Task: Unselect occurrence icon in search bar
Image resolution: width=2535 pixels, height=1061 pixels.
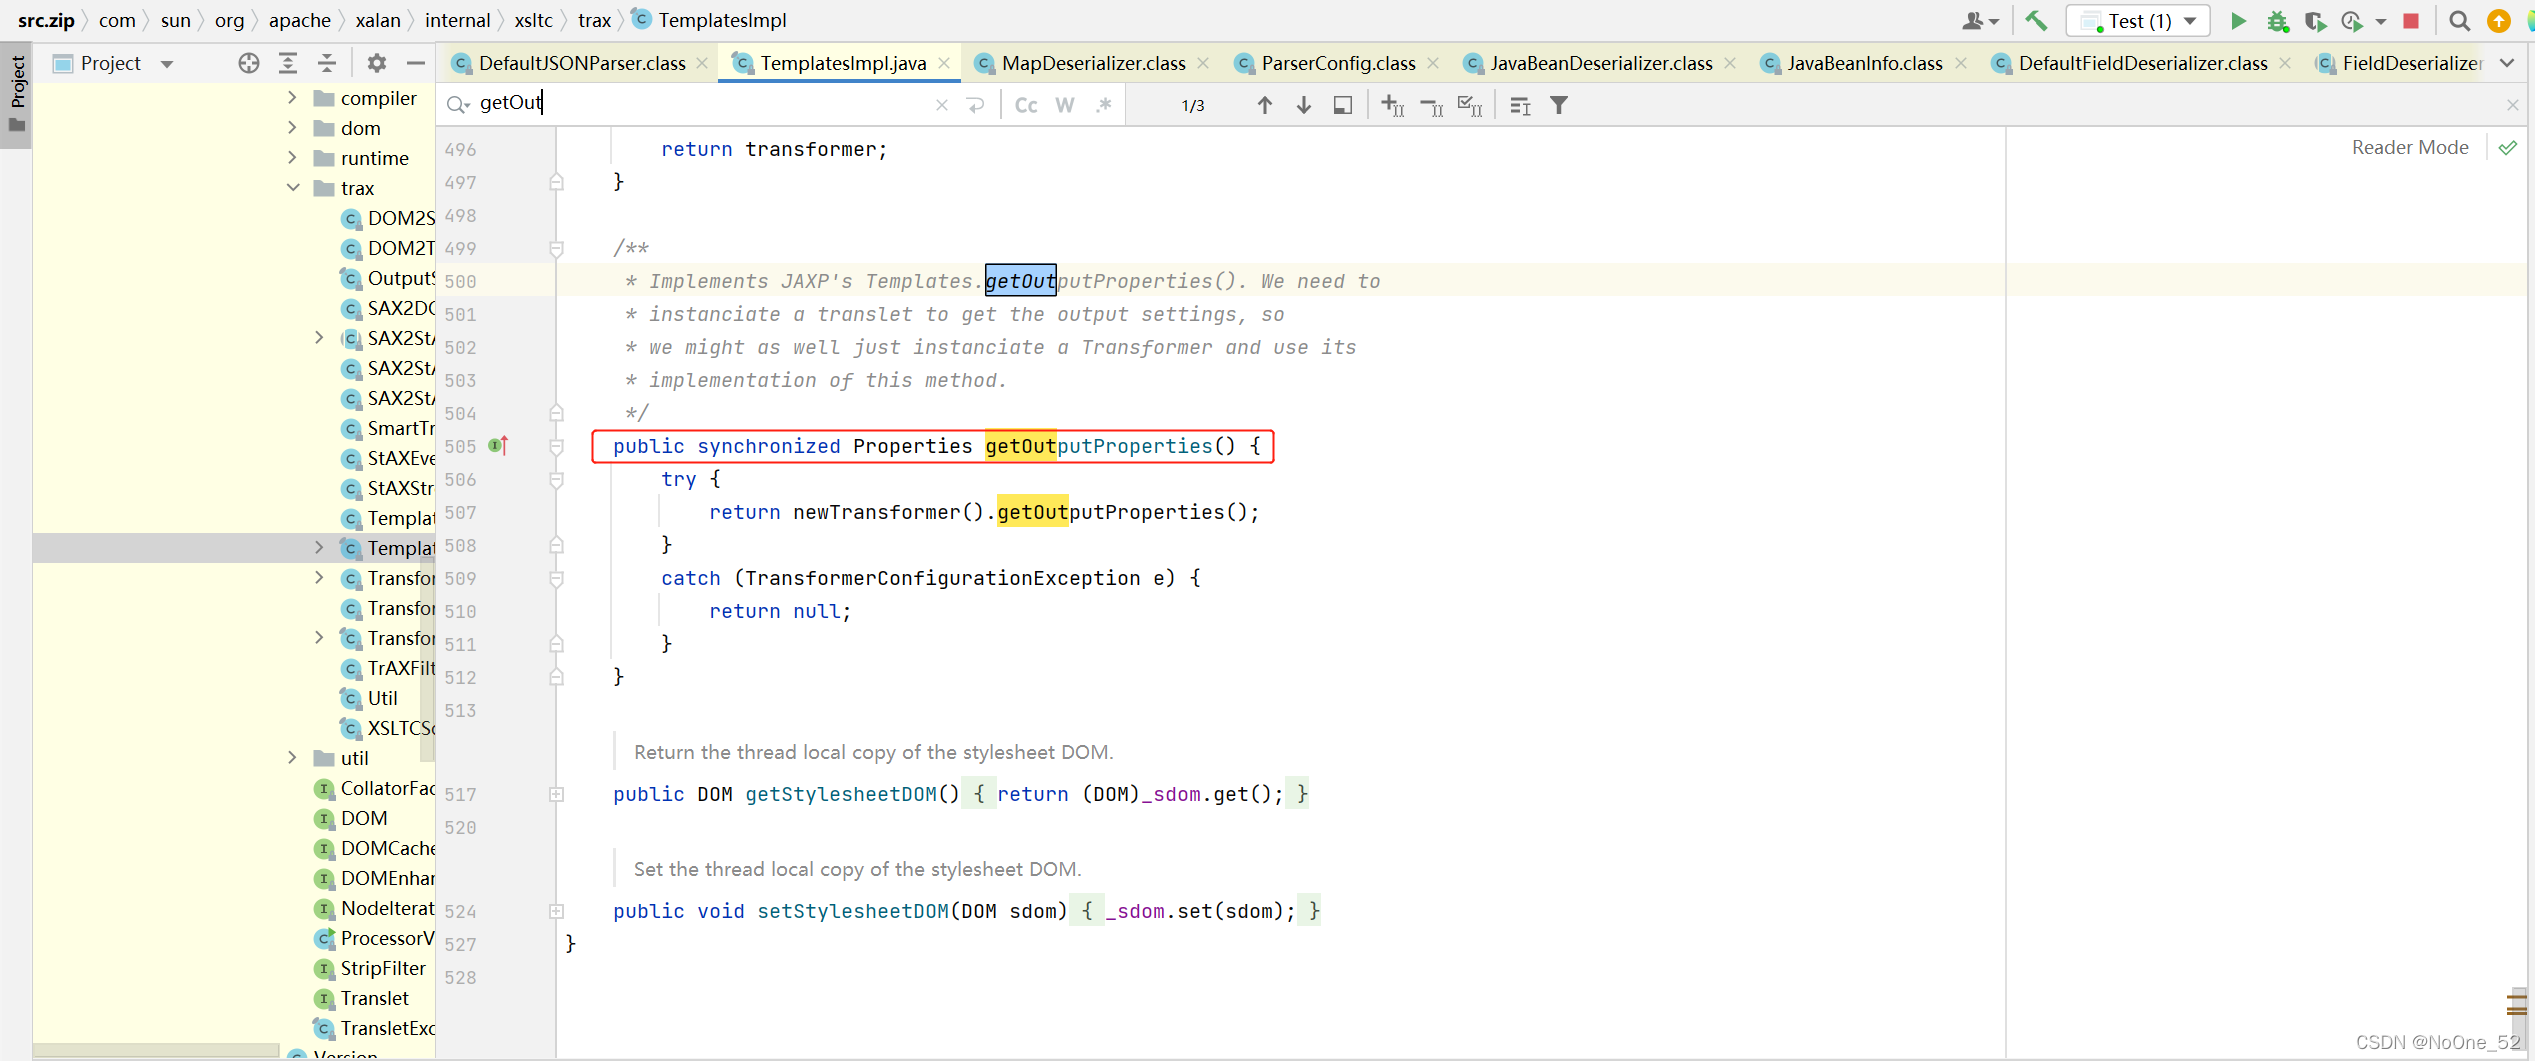Action: (x=1431, y=105)
